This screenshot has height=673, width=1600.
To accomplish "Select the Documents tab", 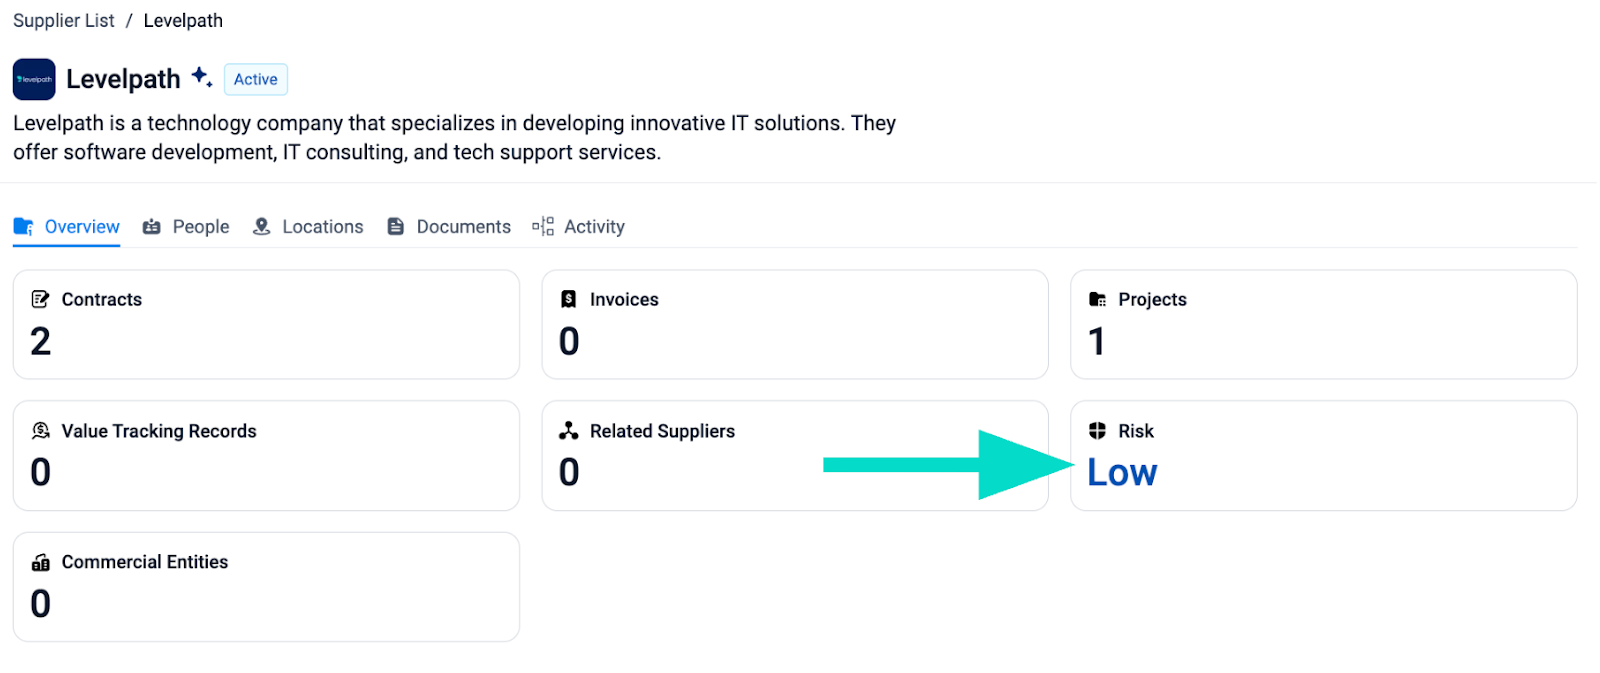I will pos(449,227).
